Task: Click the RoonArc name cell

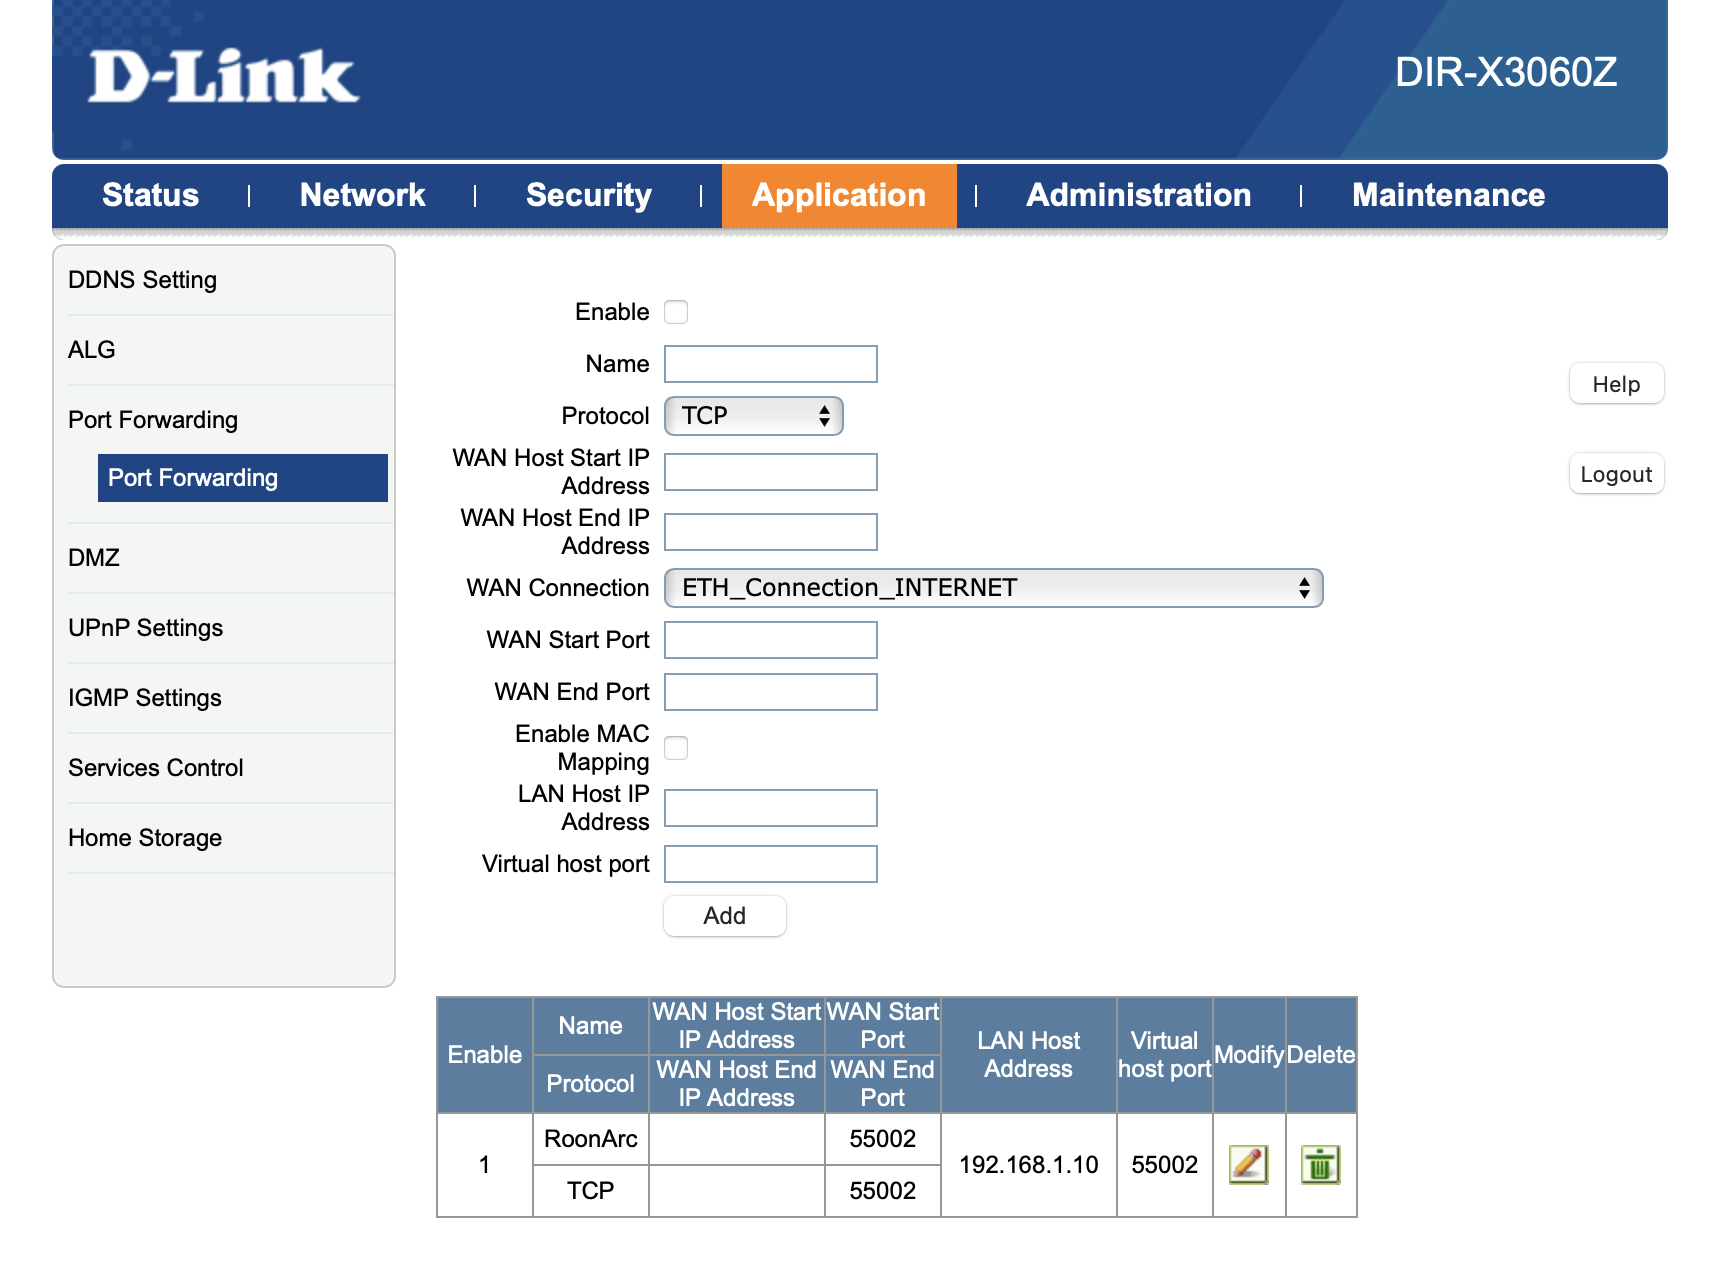Action: [x=591, y=1139]
